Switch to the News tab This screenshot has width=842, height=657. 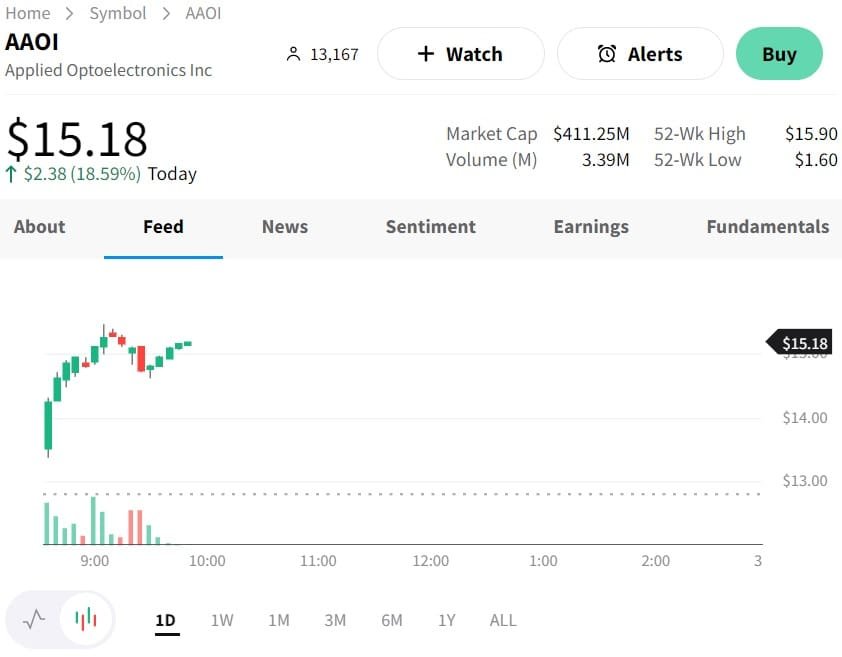pos(285,227)
